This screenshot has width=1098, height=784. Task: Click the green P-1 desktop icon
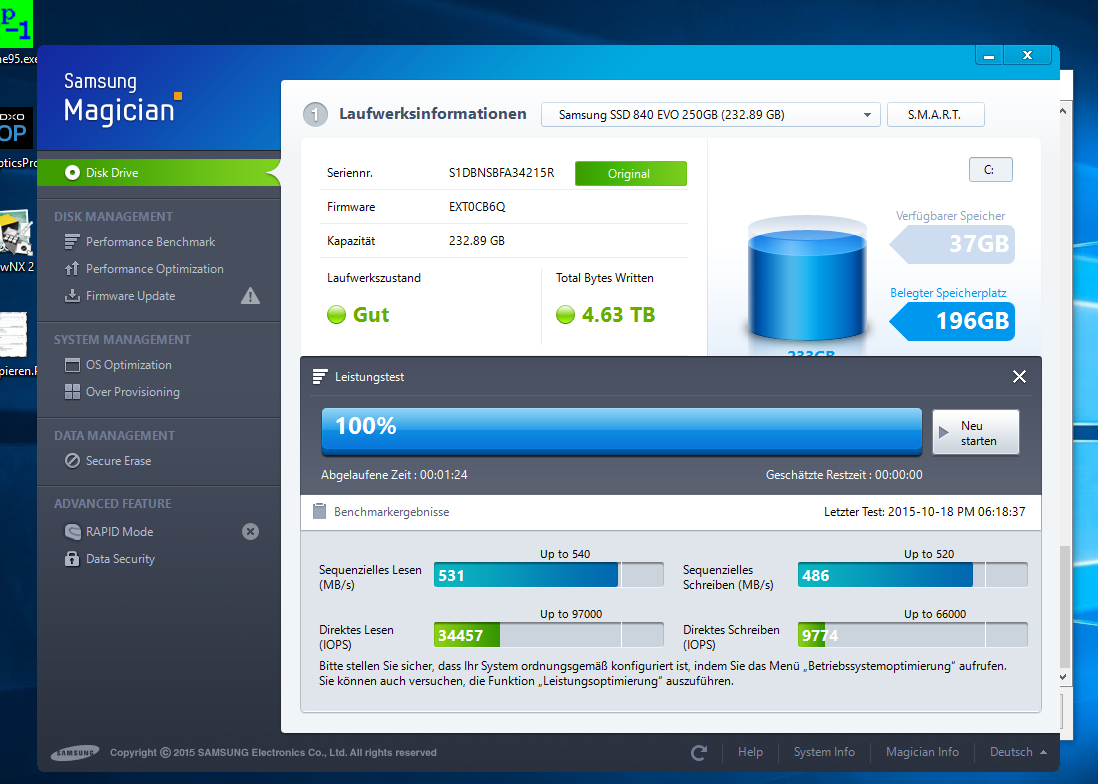[15, 24]
